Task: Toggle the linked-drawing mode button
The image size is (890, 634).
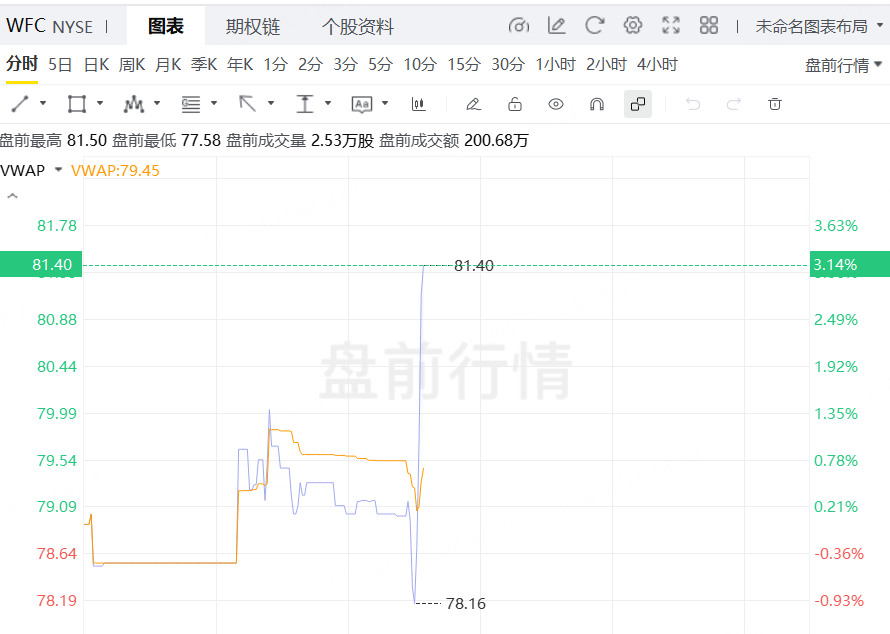Action: tap(637, 104)
